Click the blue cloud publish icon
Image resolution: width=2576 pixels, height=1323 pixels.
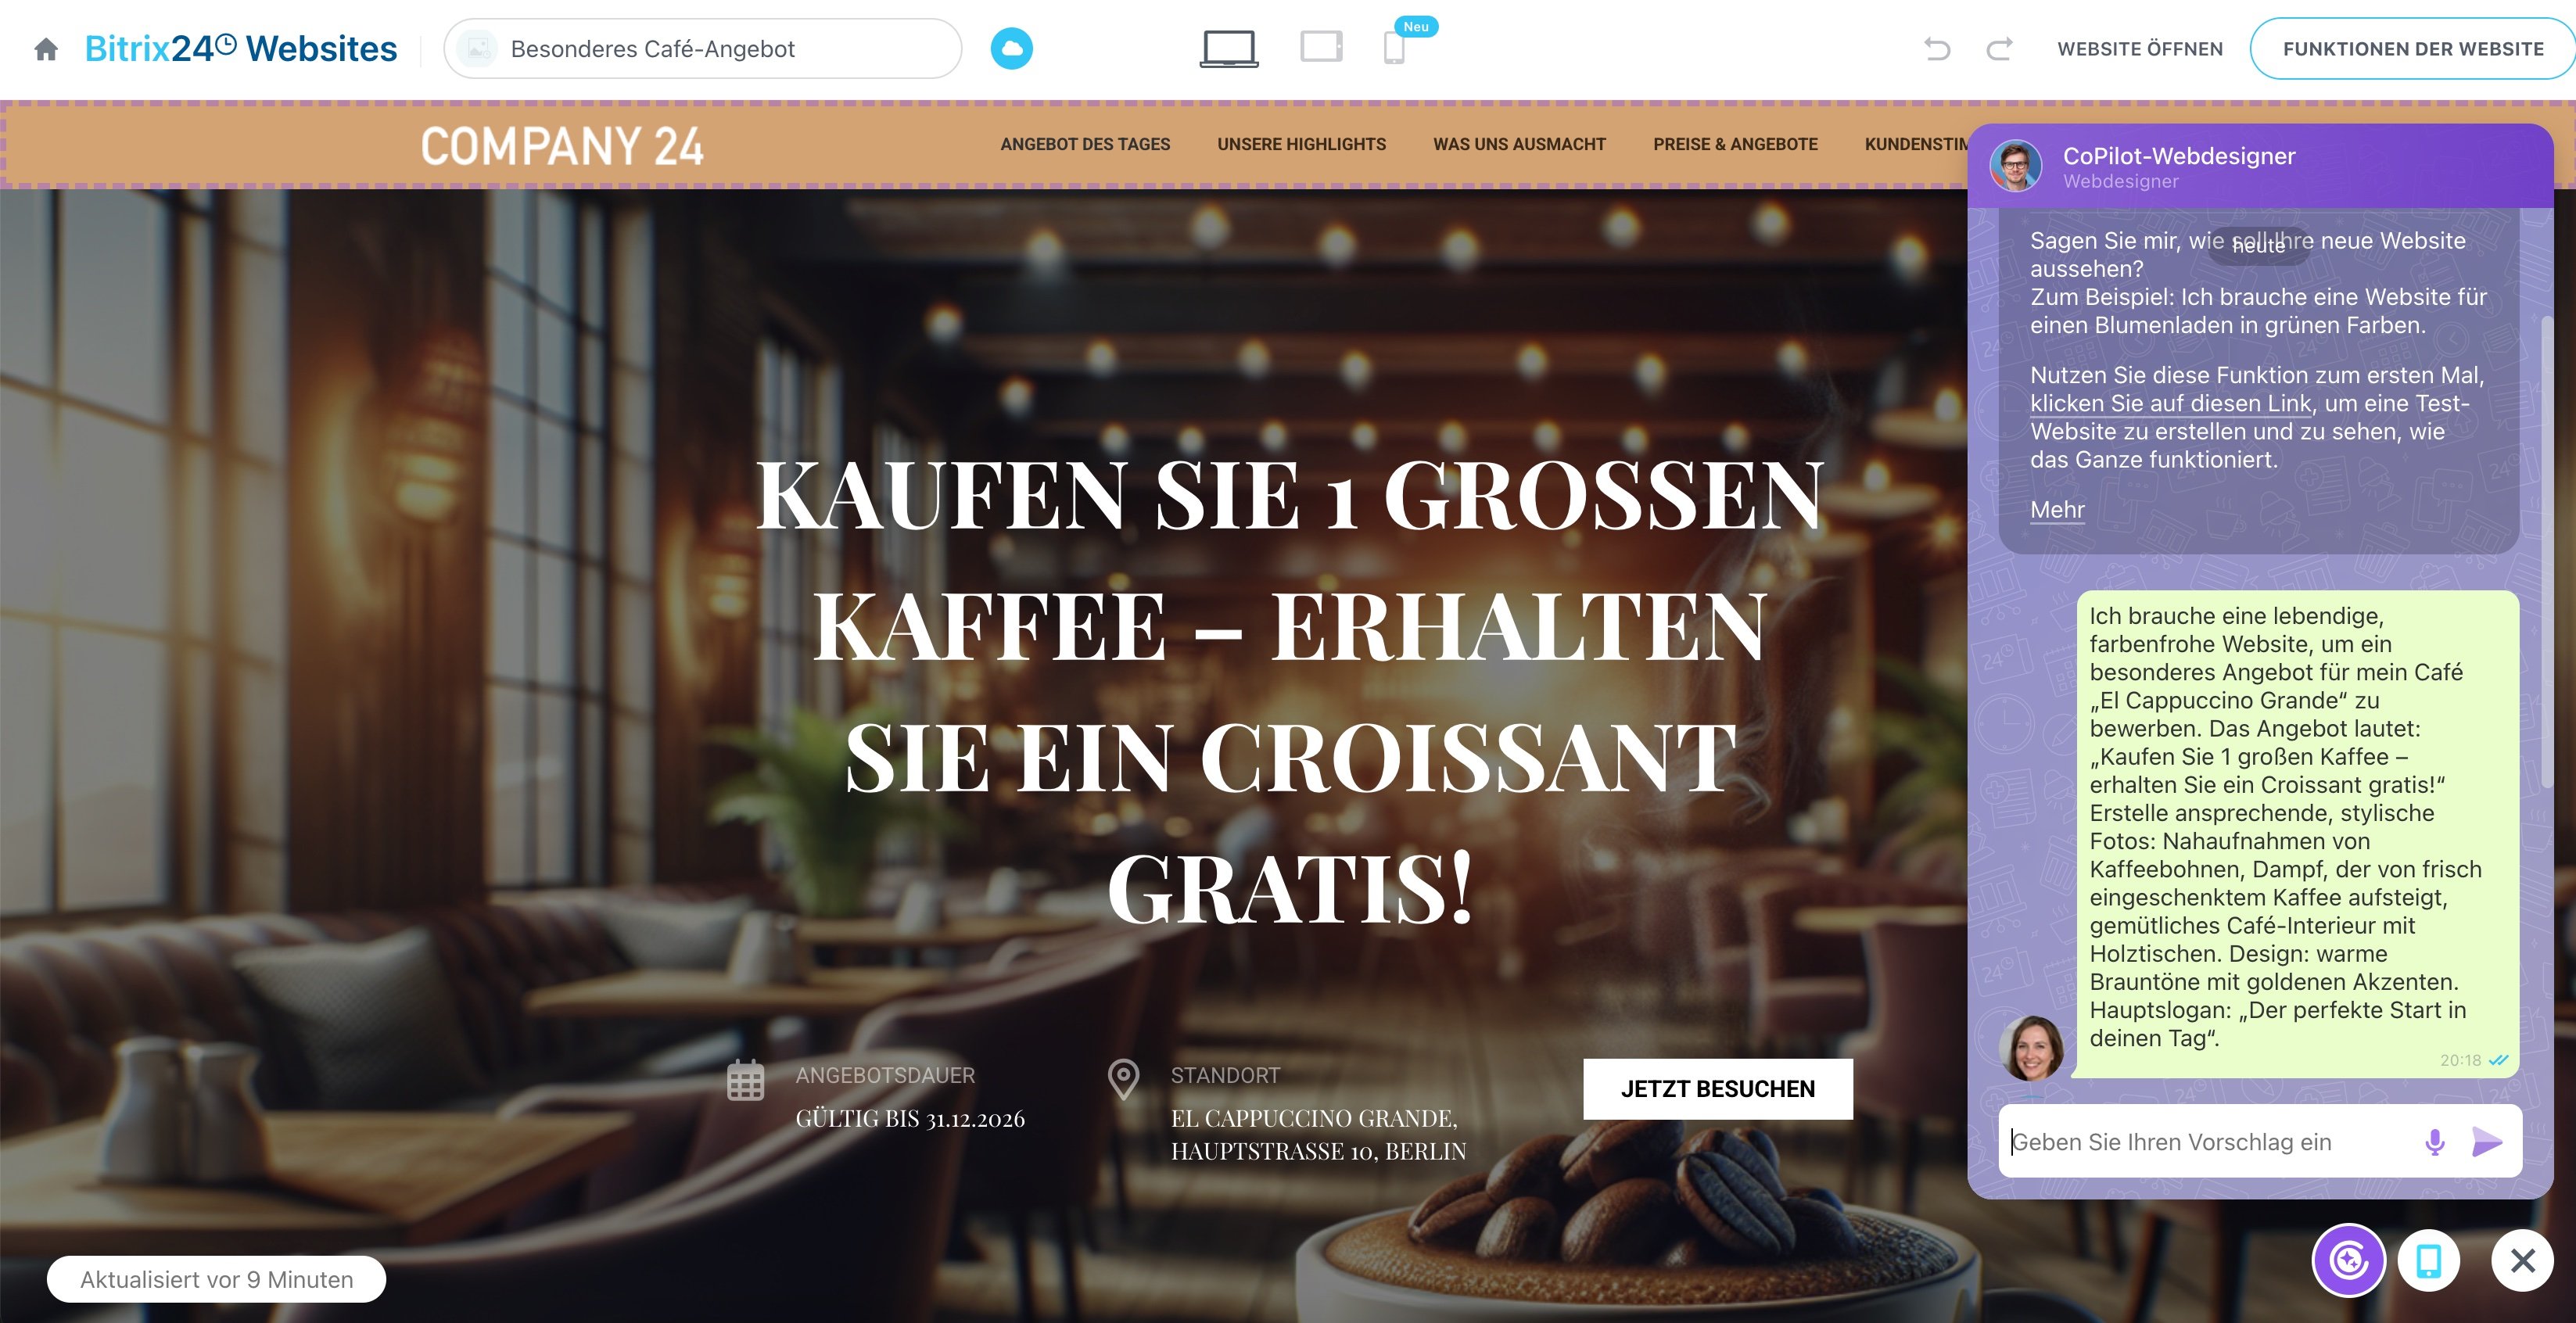point(1011,49)
